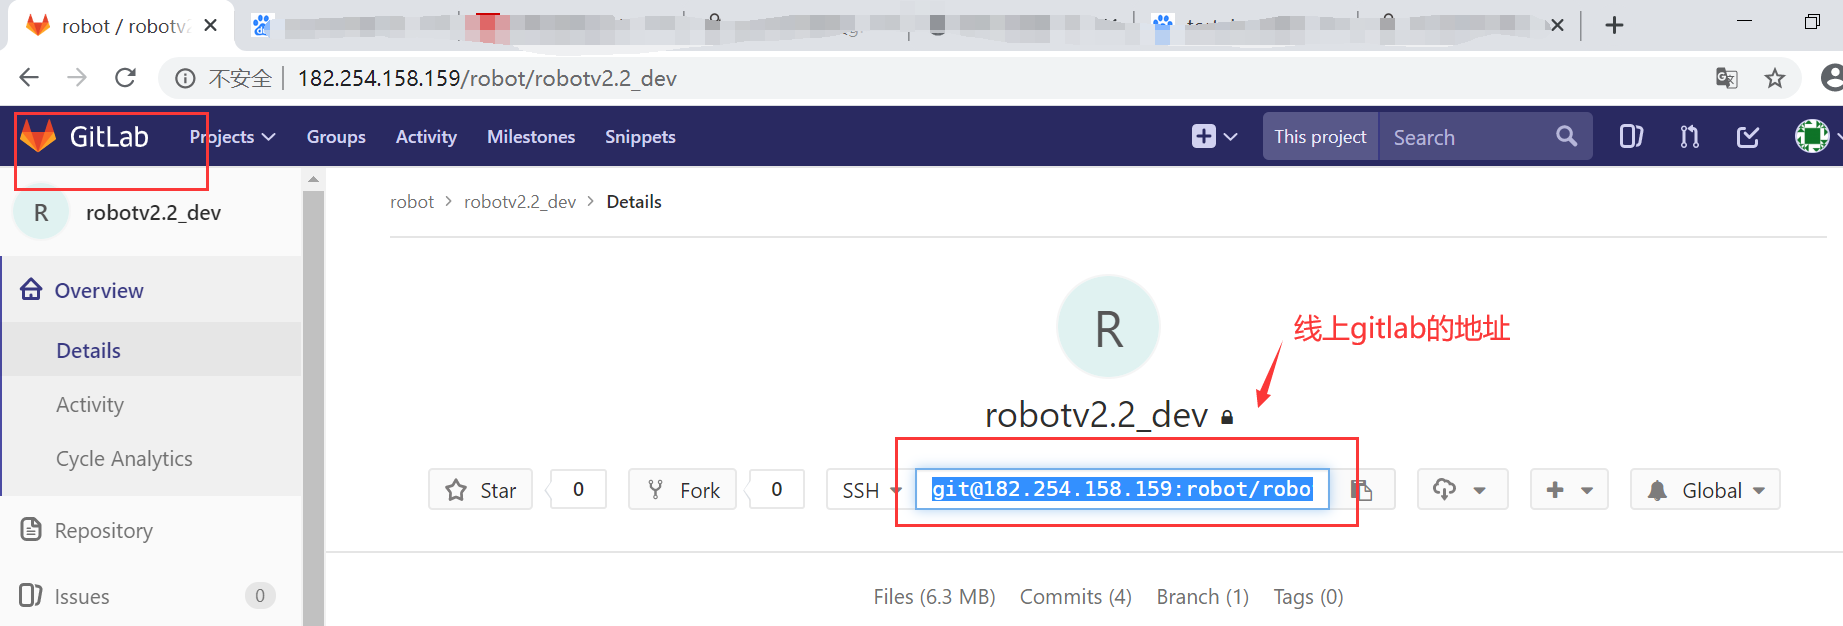Go to Snippets
Viewport: 1843px width, 626px height.
(640, 137)
